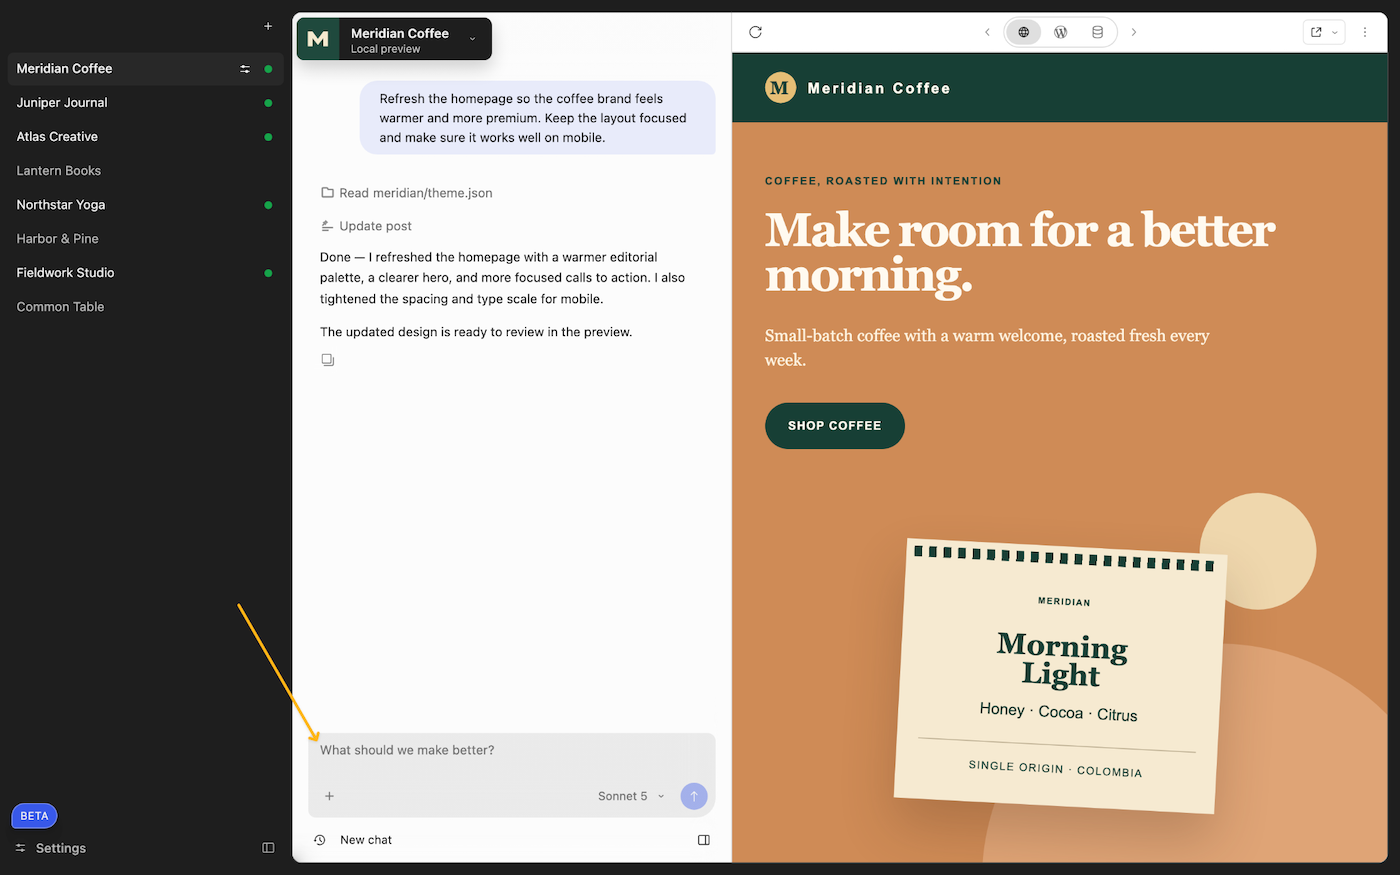Click 'Small-batch coffee with a warm welcome' text
Screen dimensions: 1400x875
pyautogui.click(x=987, y=348)
